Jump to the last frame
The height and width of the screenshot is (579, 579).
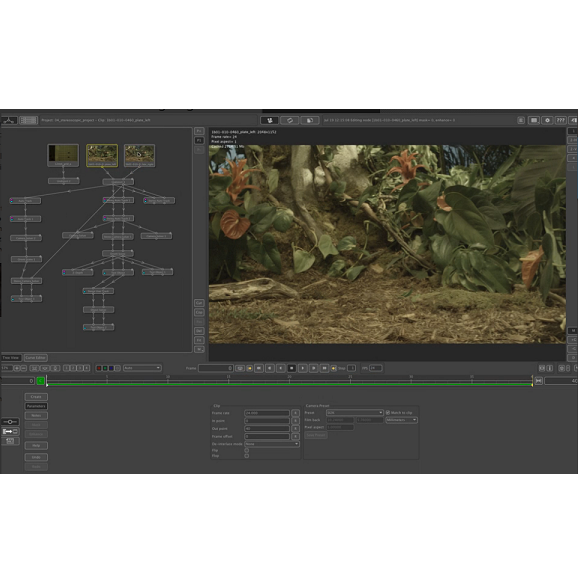(325, 368)
